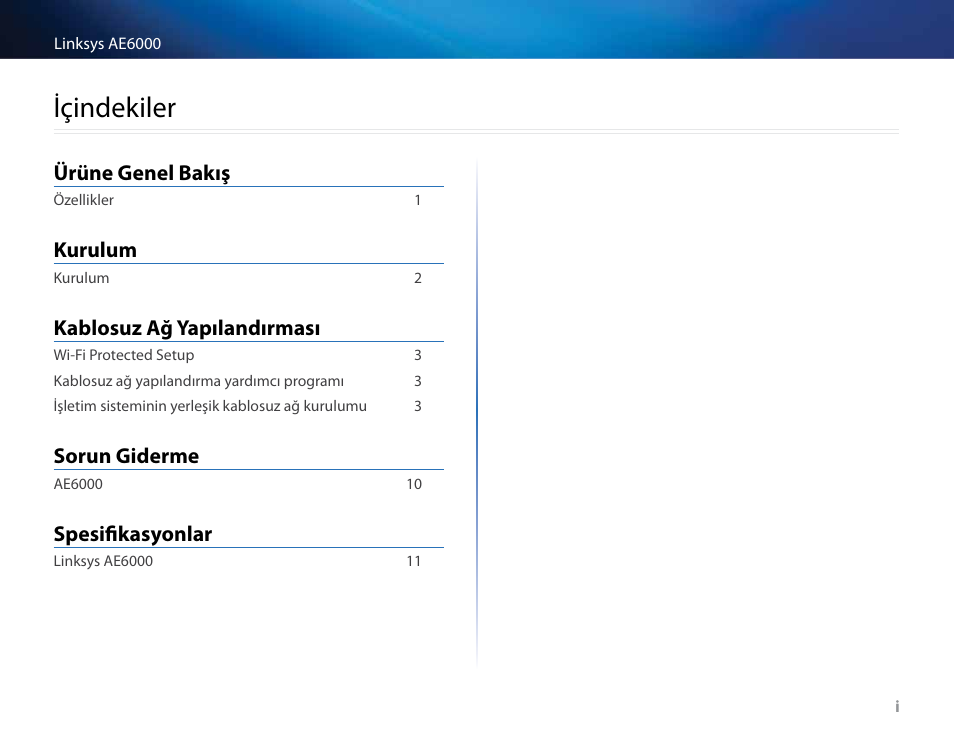Open the Kablosuz Ağ Yapılandırması heading
The height and width of the screenshot is (738, 954).
click(x=187, y=328)
